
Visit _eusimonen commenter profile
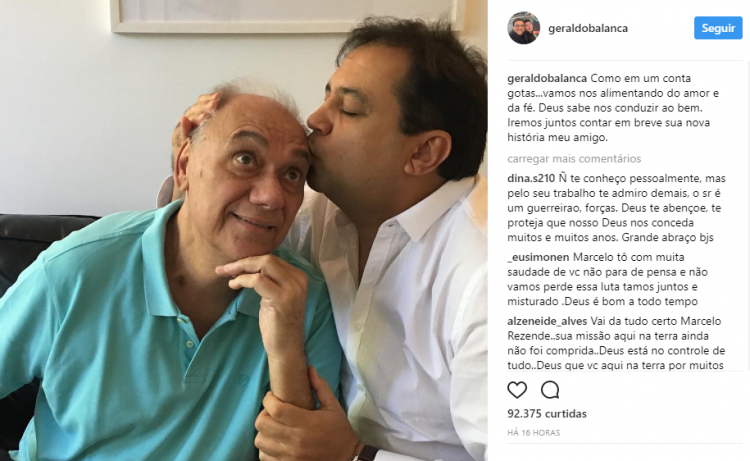(538, 257)
